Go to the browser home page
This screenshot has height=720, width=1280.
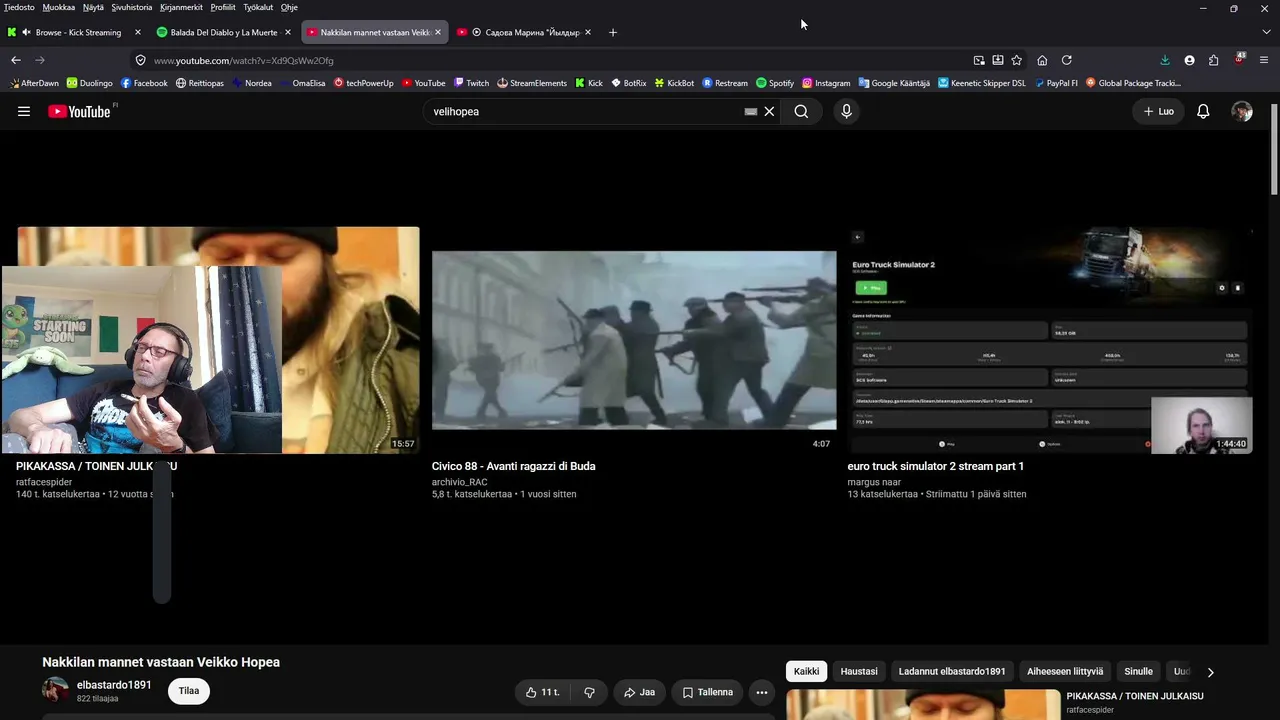pos(1042,60)
